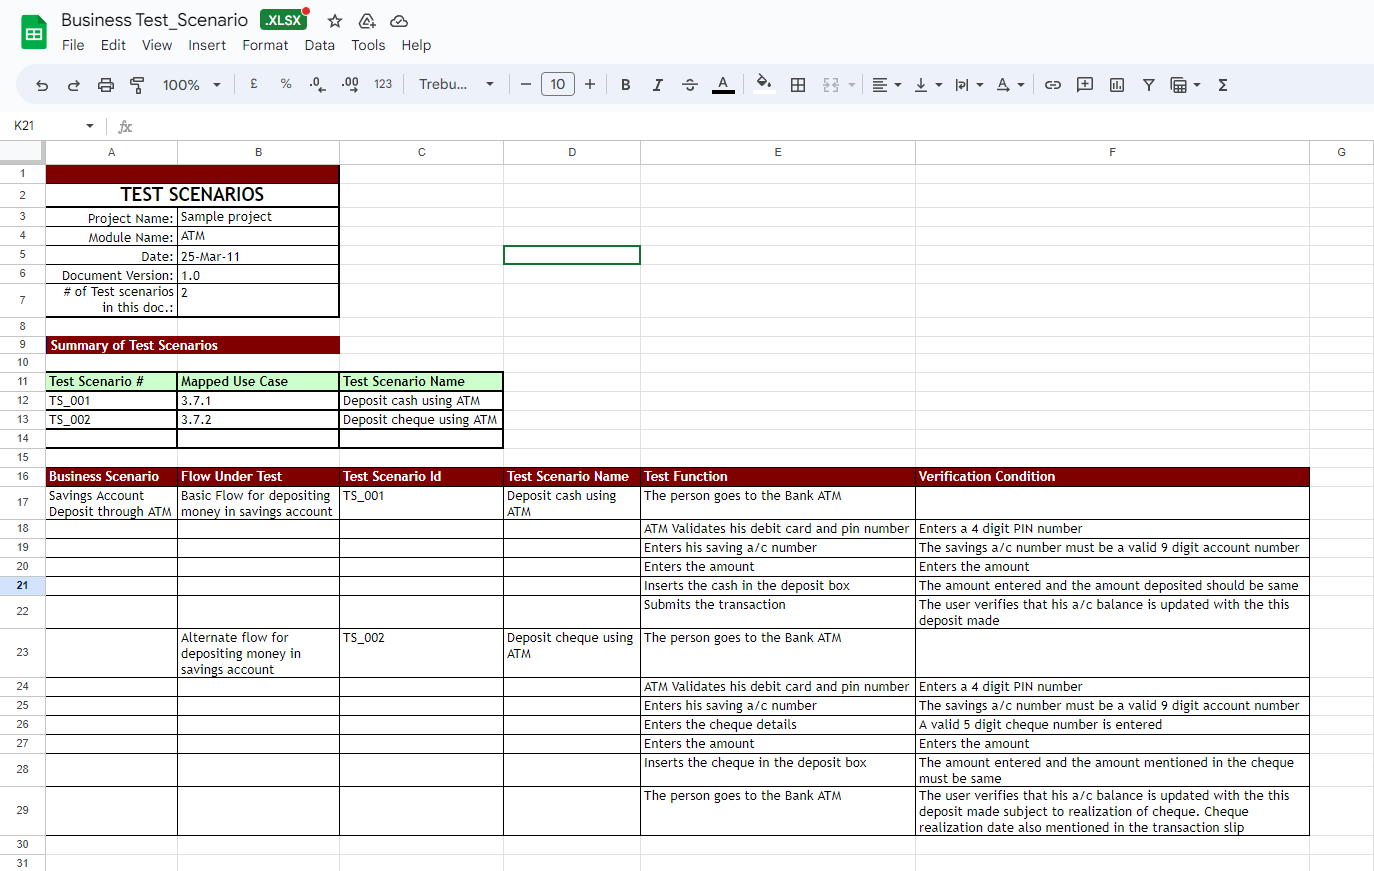This screenshot has height=871, width=1374.
Task: Expand the table views dropdown arrow
Action: [x=1197, y=85]
